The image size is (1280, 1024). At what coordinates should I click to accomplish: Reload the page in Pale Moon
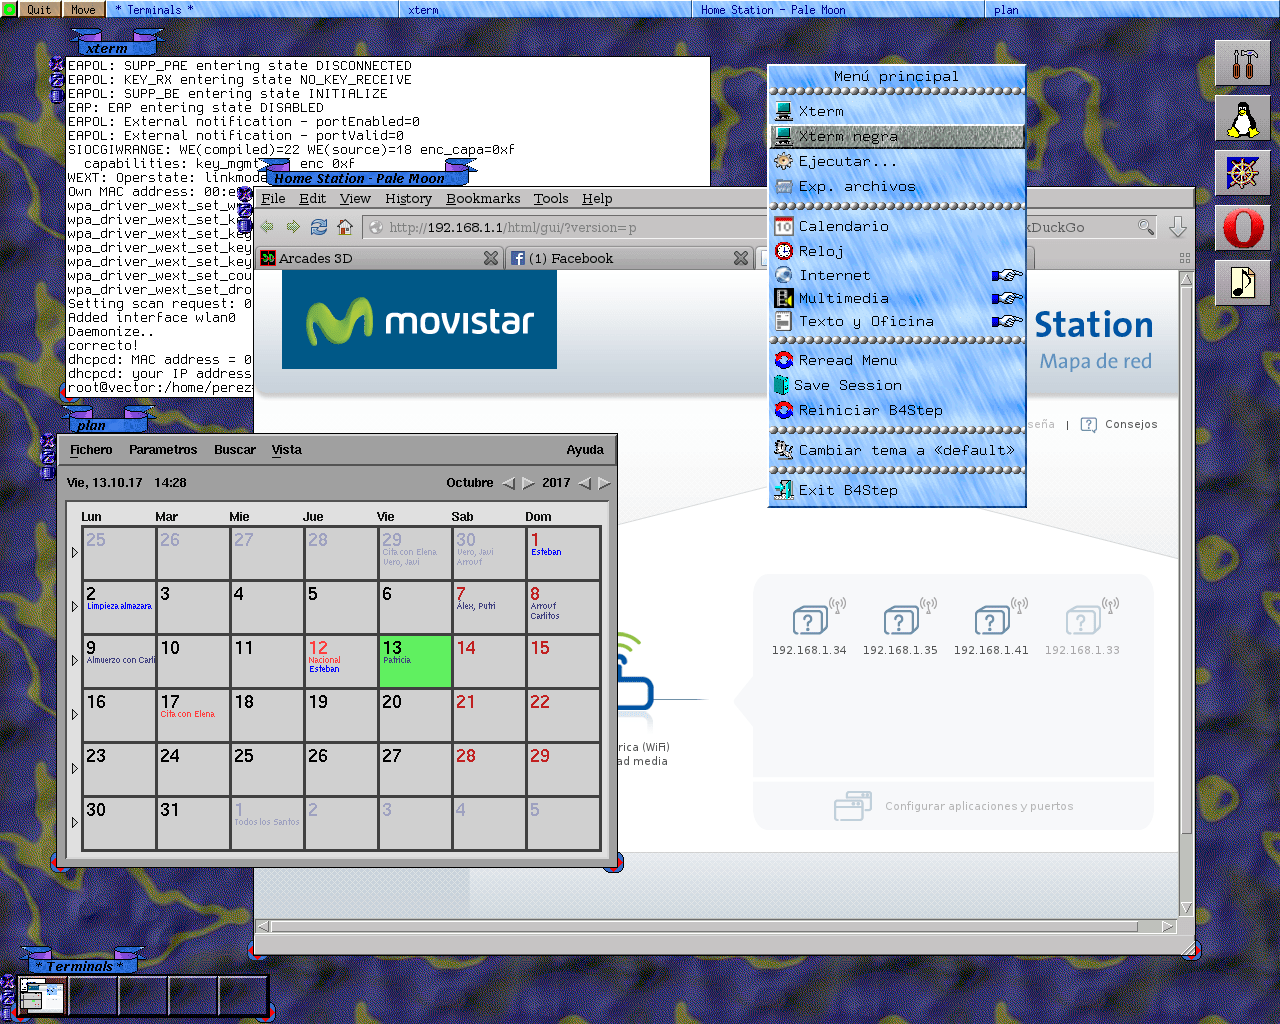tap(319, 227)
